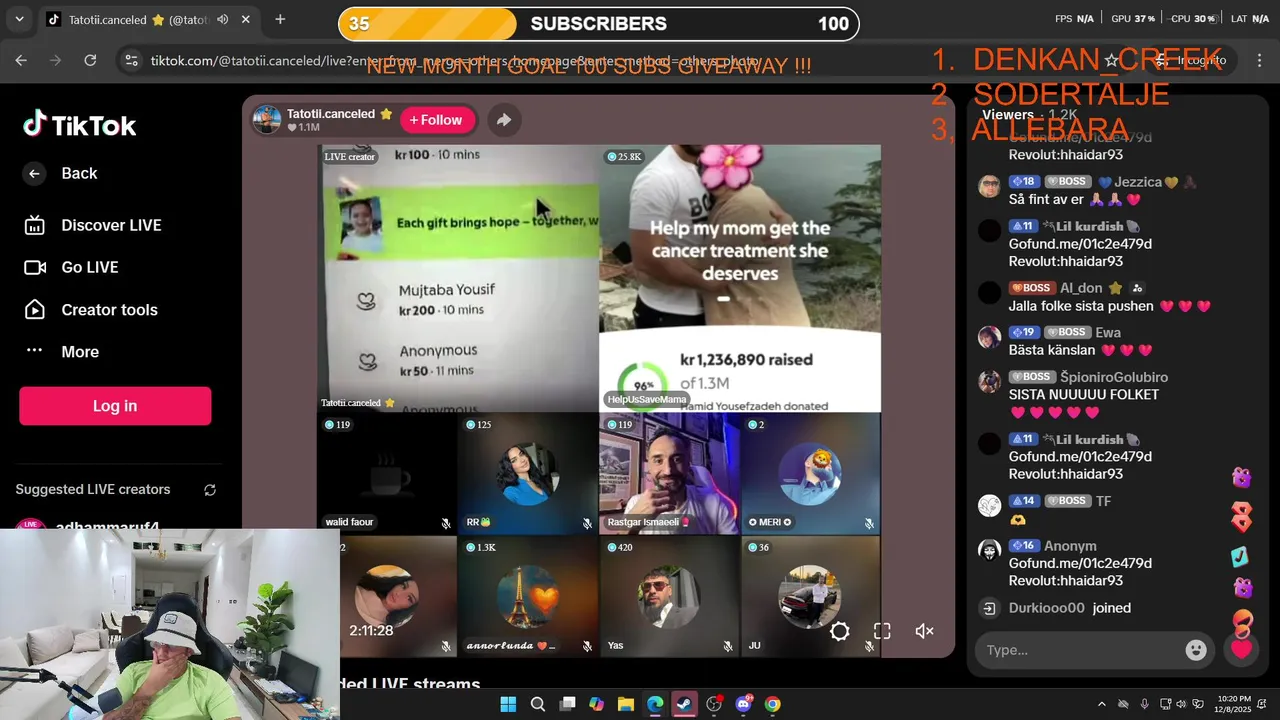
Task: Enter fullscreen mode
Action: pyautogui.click(x=882, y=631)
